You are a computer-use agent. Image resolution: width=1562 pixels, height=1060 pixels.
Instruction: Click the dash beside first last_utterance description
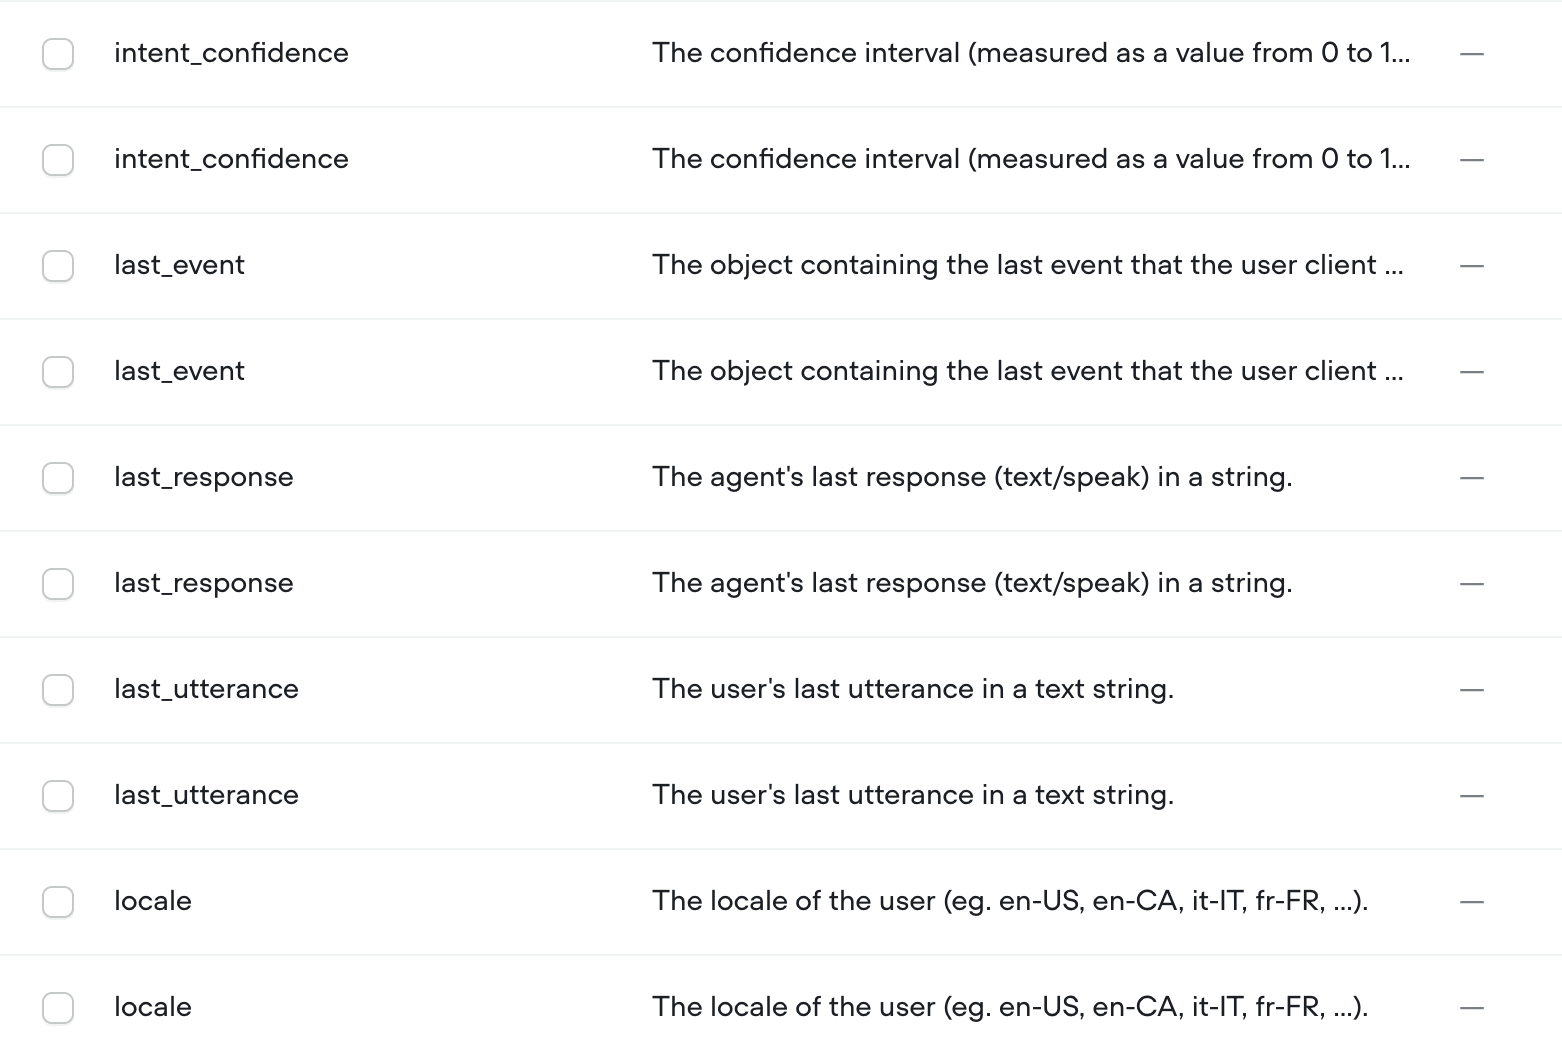coord(1472,690)
